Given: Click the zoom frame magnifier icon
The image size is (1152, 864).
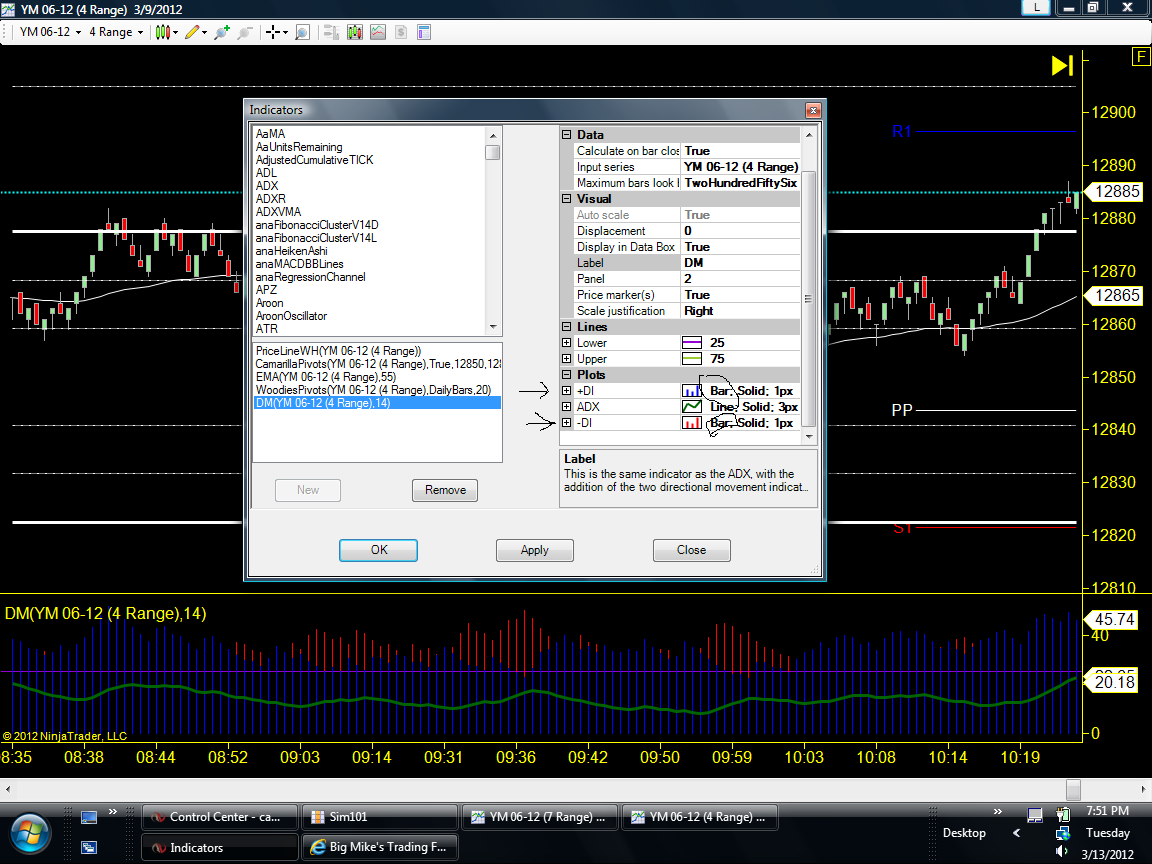Looking at the screenshot, I should pos(302,32).
